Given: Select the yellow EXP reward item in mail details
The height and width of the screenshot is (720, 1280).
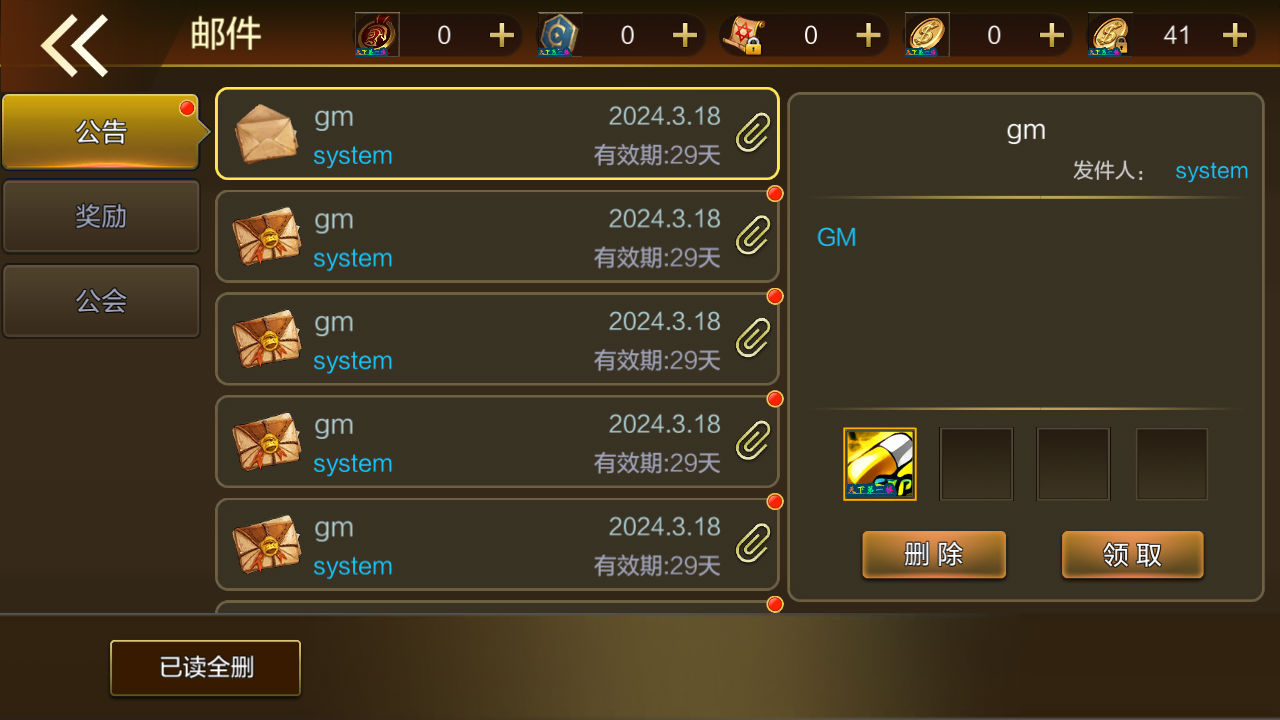Looking at the screenshot, I should click(x=880, y=464).
